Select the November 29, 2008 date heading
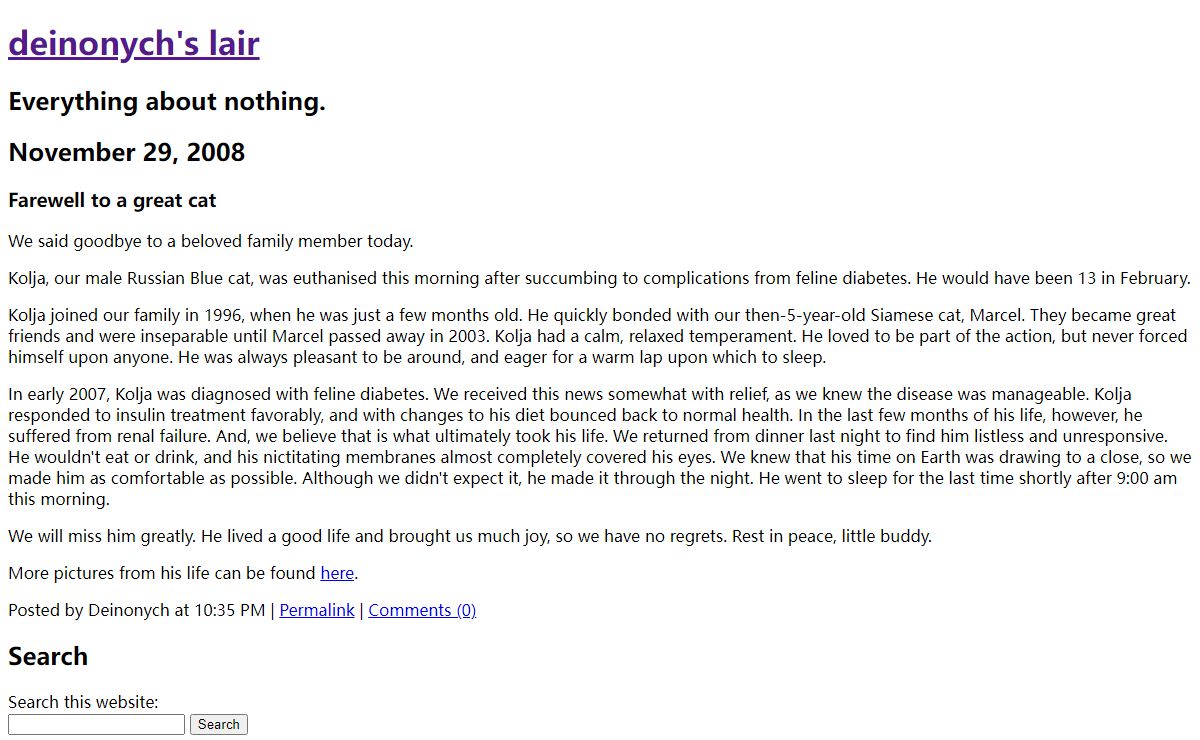Image resolution: width=1200 pixels, height=740 pixels. (127, 153)
